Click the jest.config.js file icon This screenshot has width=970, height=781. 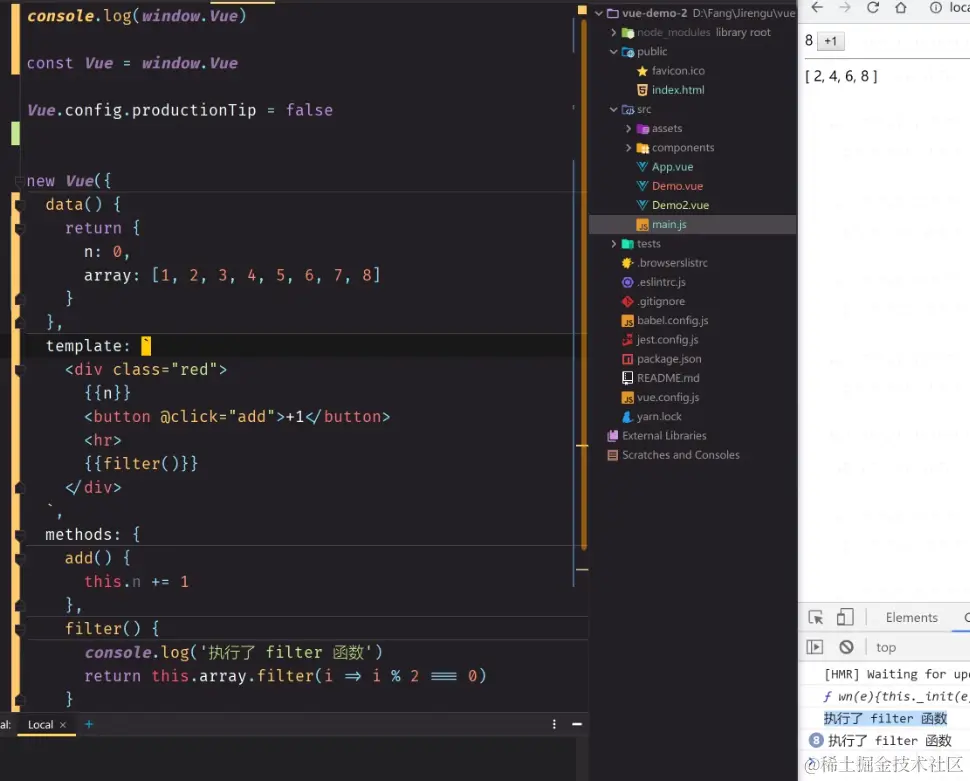(x=627, y=340)
